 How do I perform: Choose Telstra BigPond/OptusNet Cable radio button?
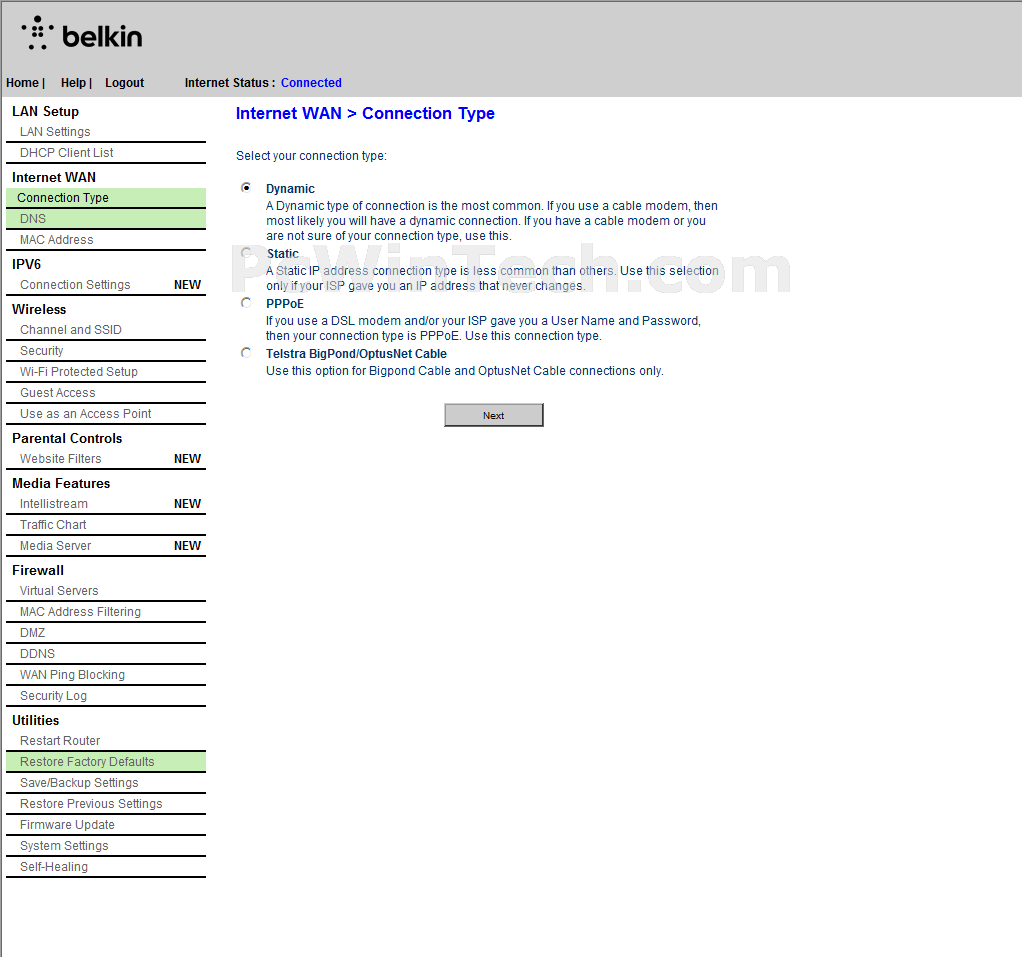246,353
